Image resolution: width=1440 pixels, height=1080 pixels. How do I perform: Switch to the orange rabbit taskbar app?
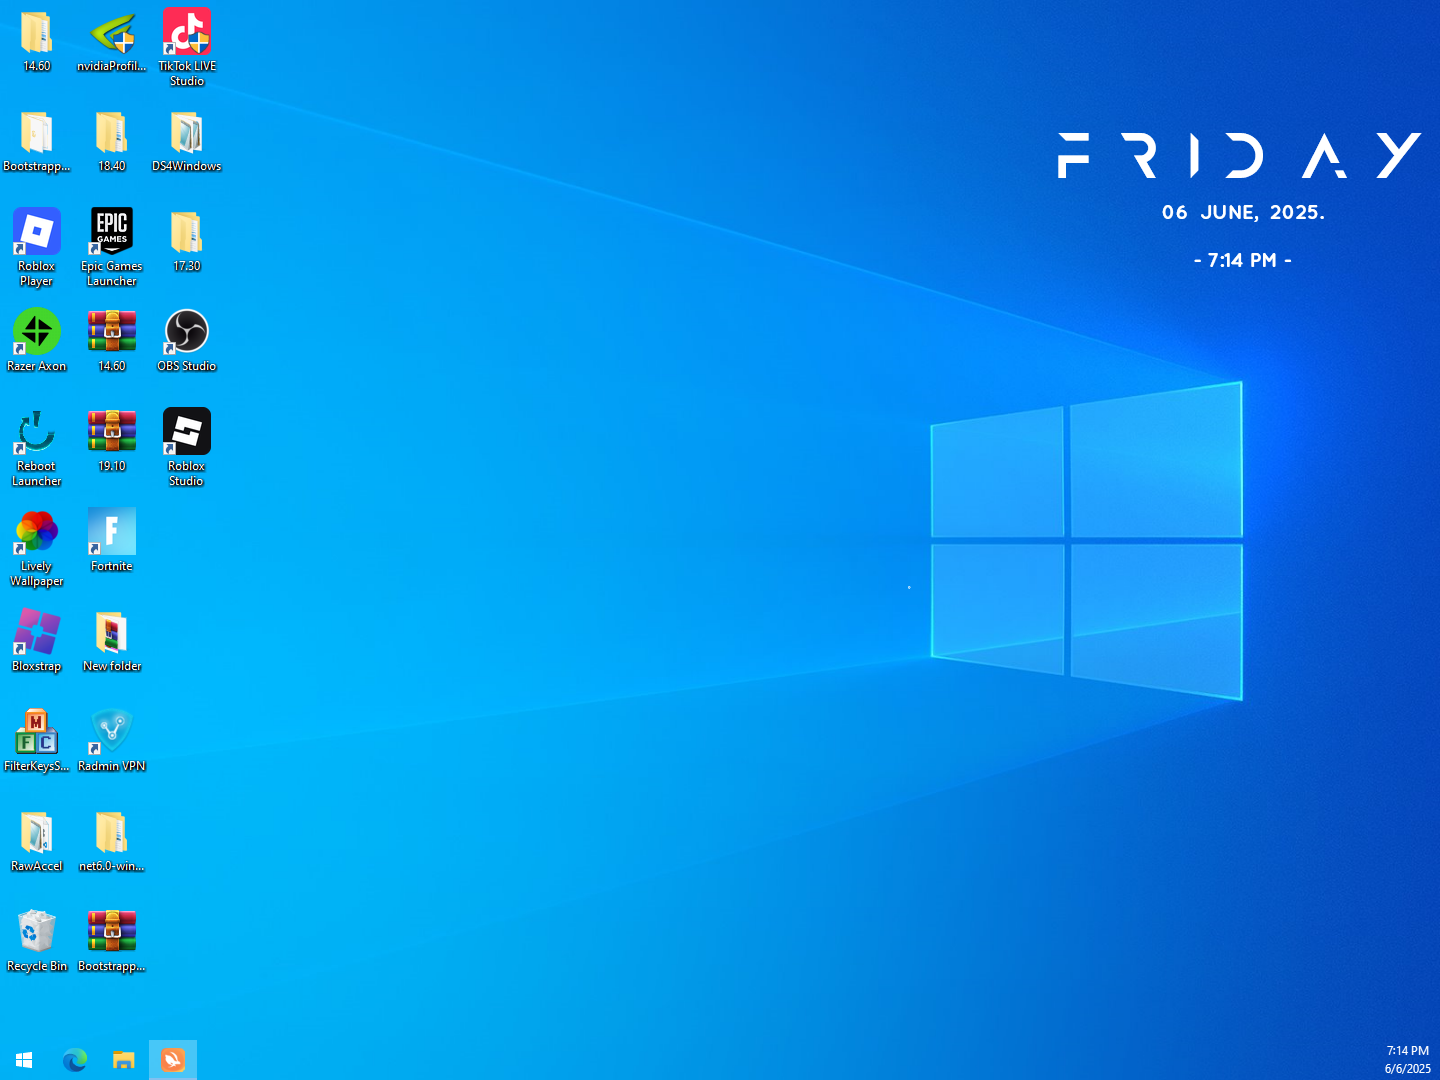coord(173,1060)
